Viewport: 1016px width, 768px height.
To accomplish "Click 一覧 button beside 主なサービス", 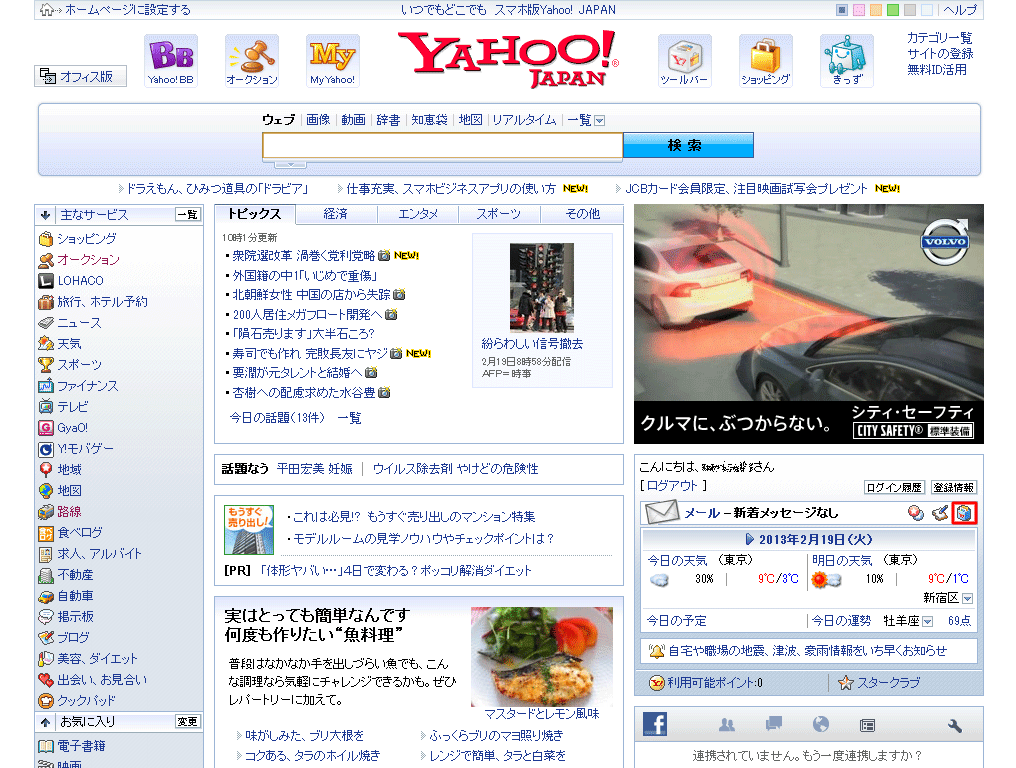I will pyautogui.click(x=188, y=215).
